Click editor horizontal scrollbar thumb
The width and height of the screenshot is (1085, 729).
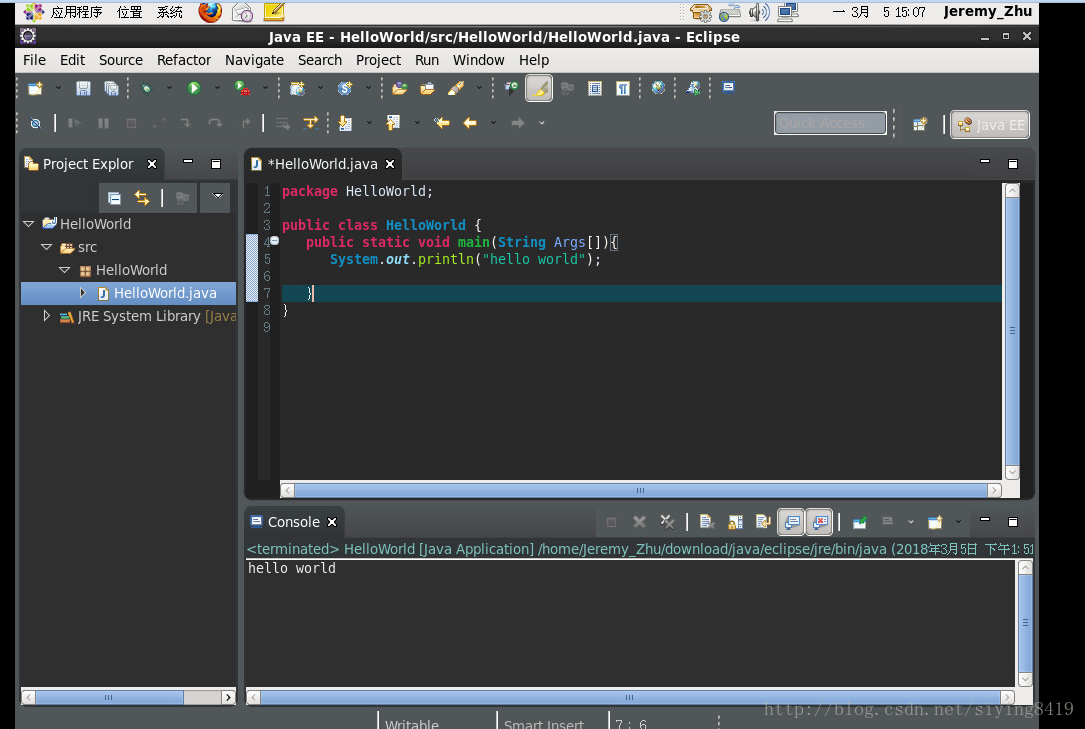click(x=641, y=490)
